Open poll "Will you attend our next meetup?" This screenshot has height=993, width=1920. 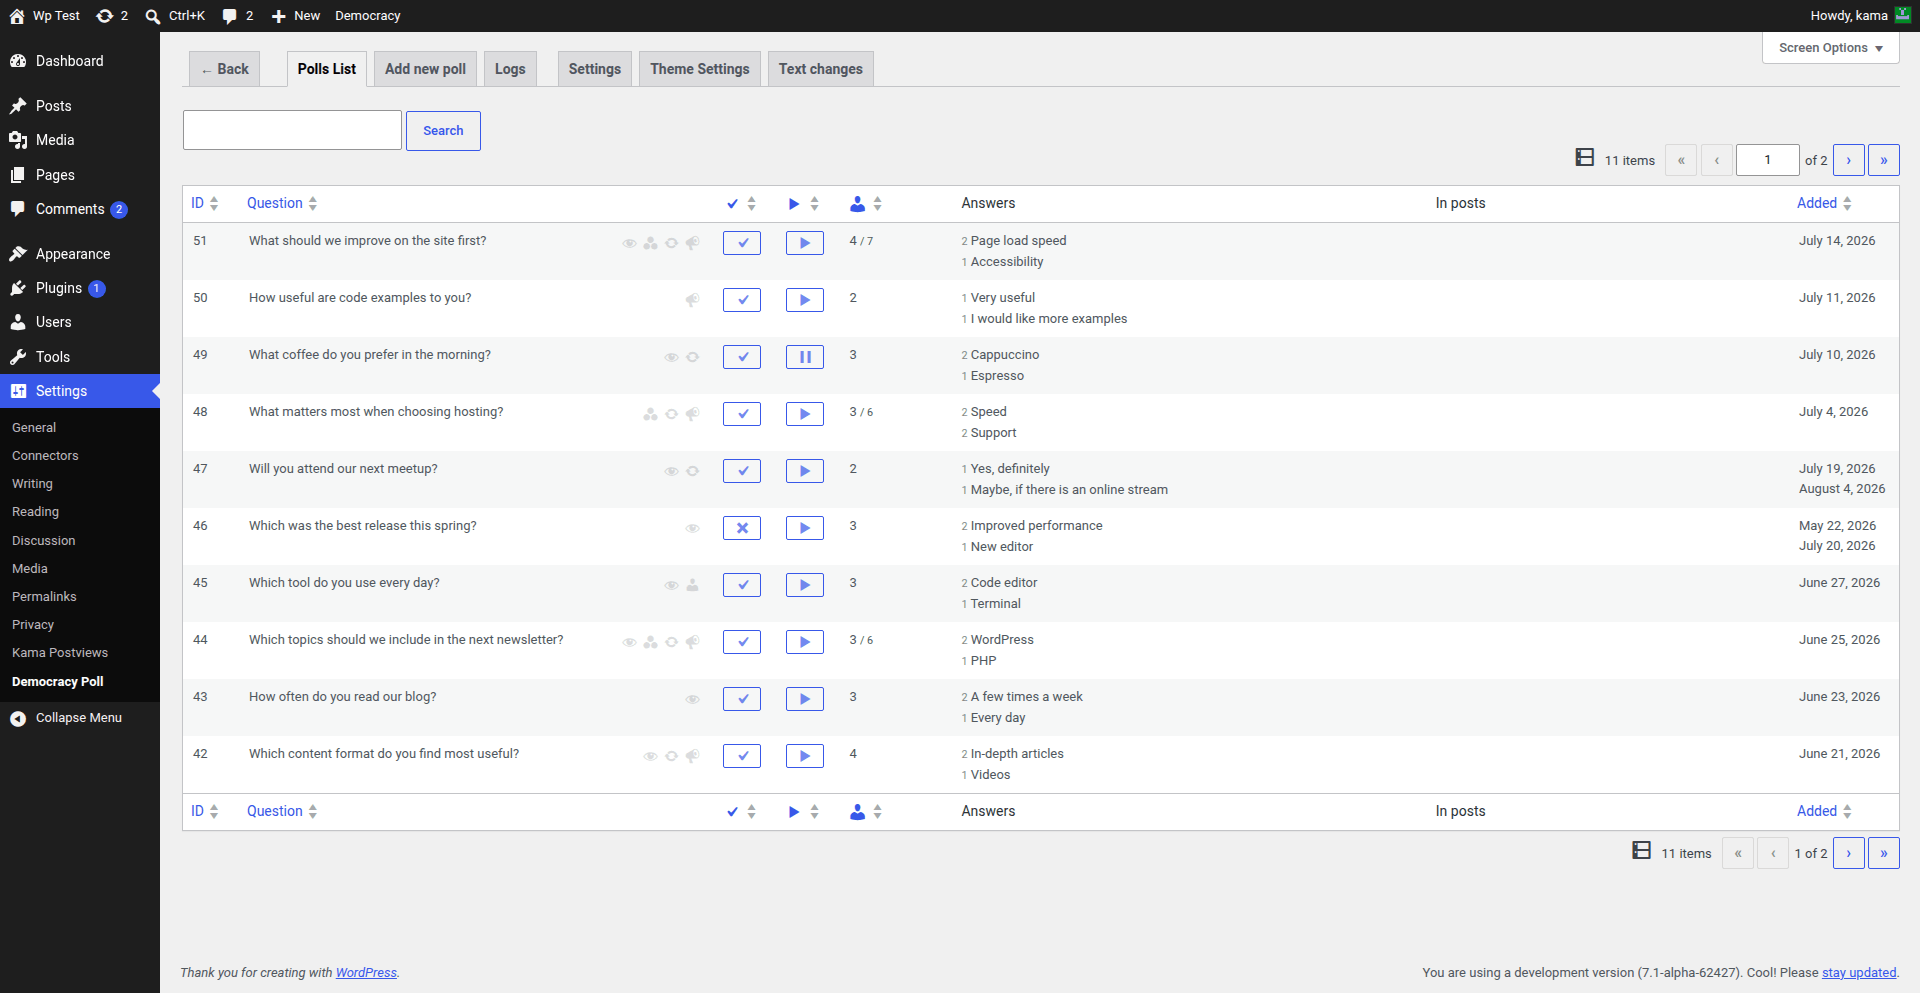(x=343, y=469)
